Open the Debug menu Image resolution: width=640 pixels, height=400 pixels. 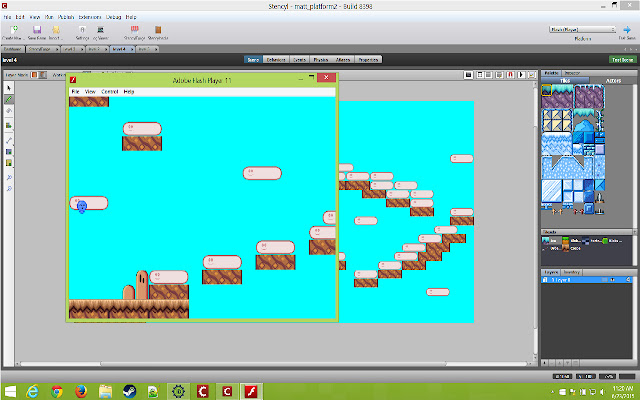(x=113, y=17)
